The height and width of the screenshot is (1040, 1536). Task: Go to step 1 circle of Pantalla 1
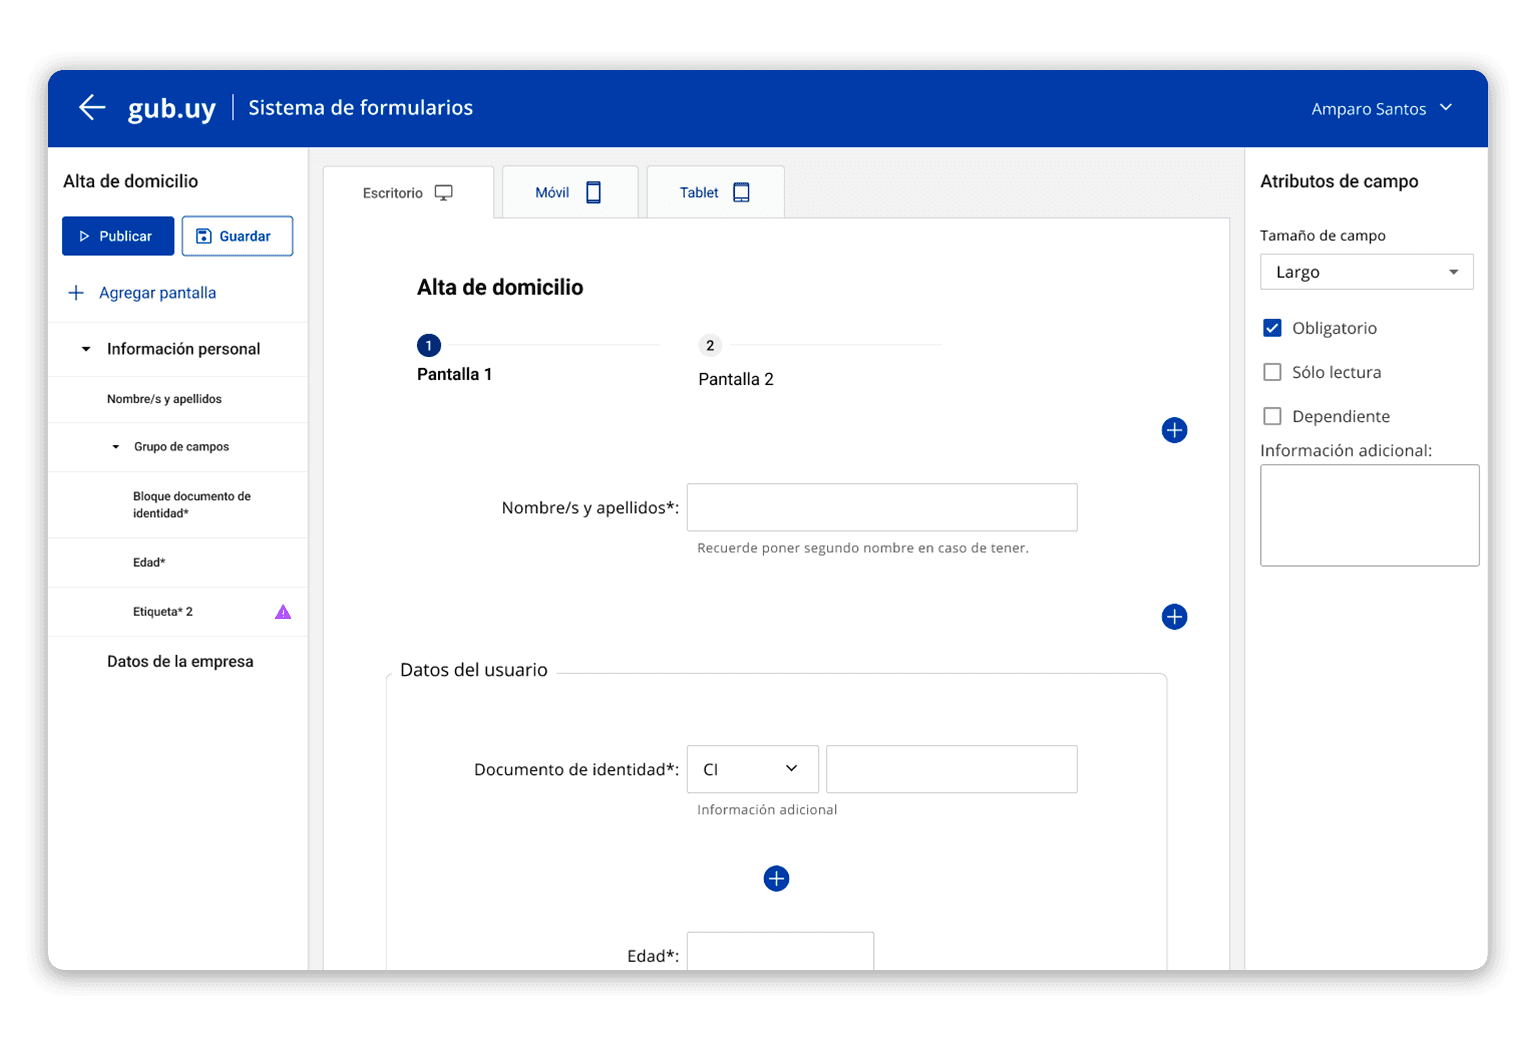[428, 346]
